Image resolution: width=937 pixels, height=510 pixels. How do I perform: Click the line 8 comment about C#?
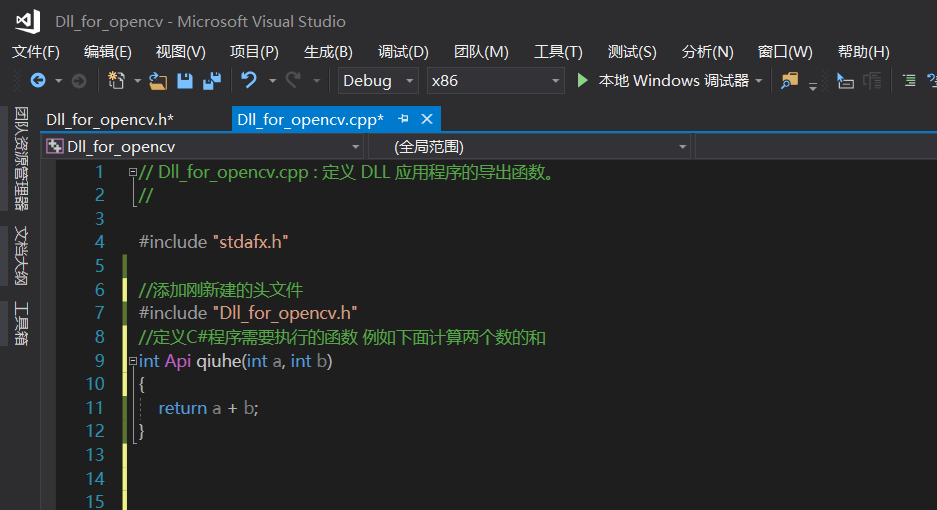[x=342, y=338]
